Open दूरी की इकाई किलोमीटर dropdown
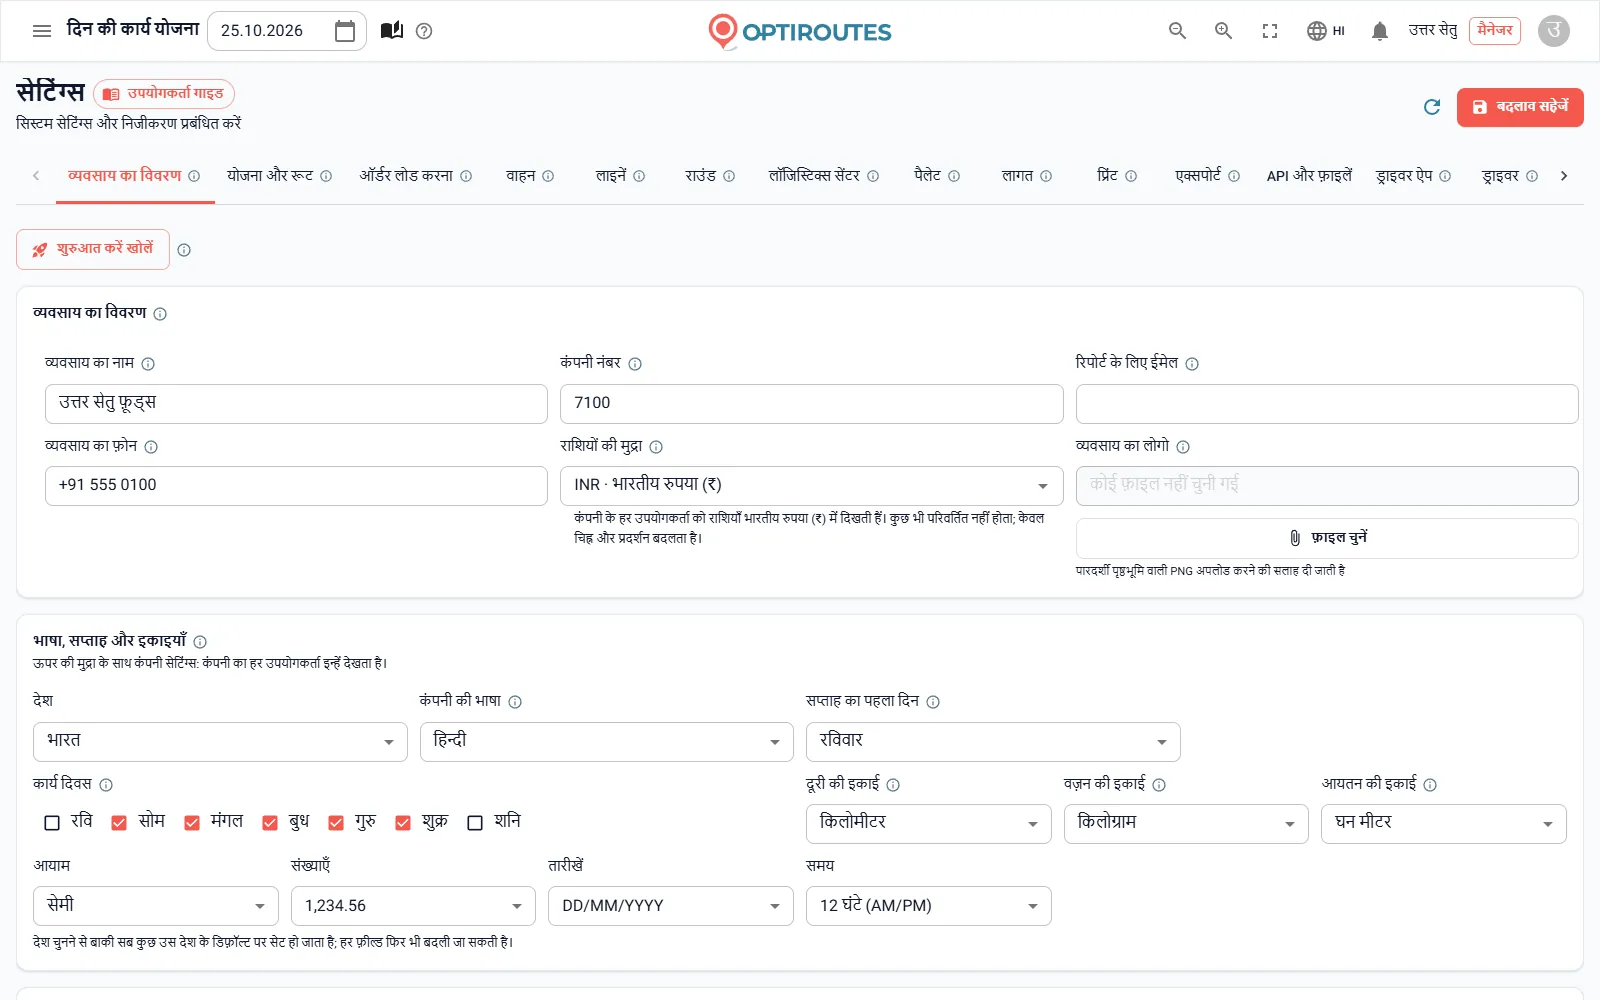Image resolution: width=1600 pixels, height=1000 pixels. [x=928, y=823]
